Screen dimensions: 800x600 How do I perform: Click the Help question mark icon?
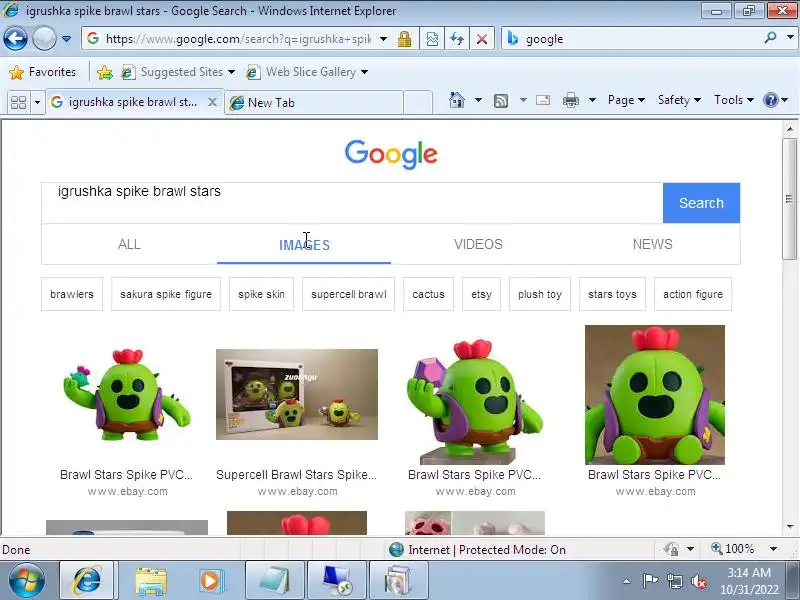(x=770, y=100)
